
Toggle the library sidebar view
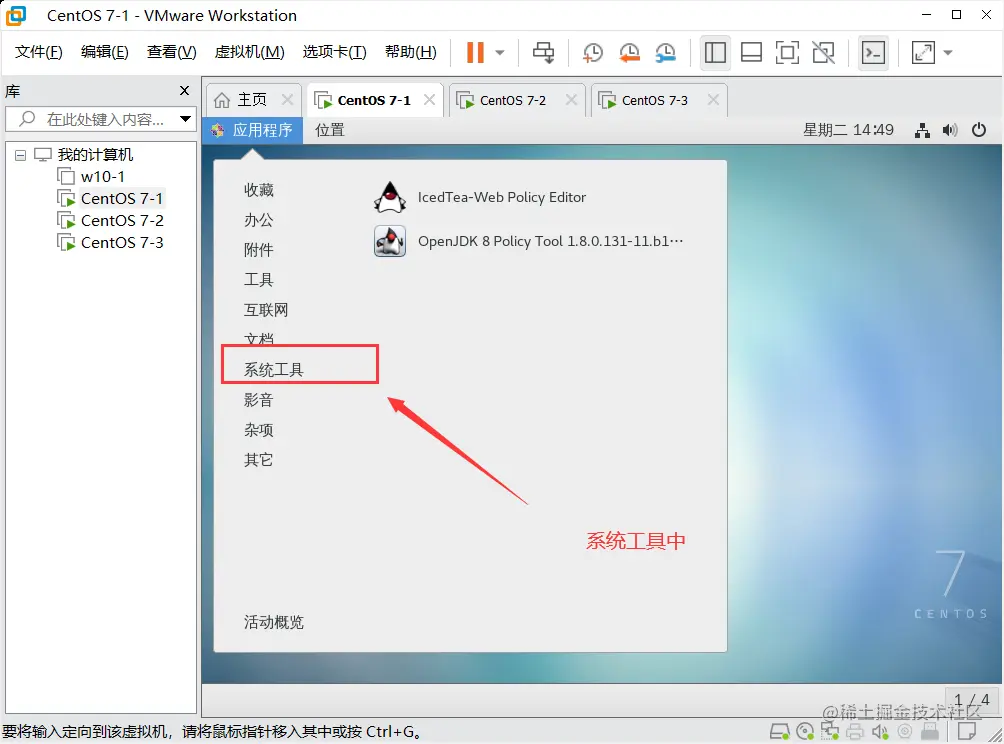[x=715, y=53]
